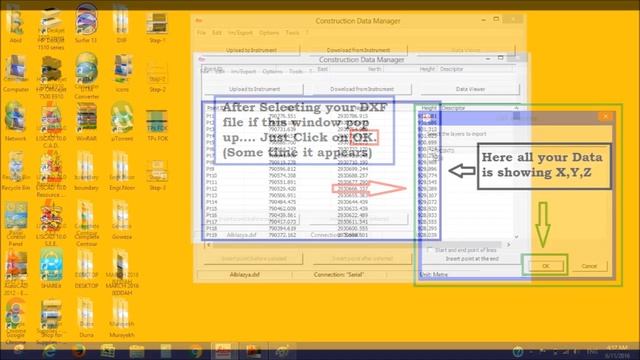Enable Start and end point of lines checkbox
640x360 pixels.
tap(429, 250)
